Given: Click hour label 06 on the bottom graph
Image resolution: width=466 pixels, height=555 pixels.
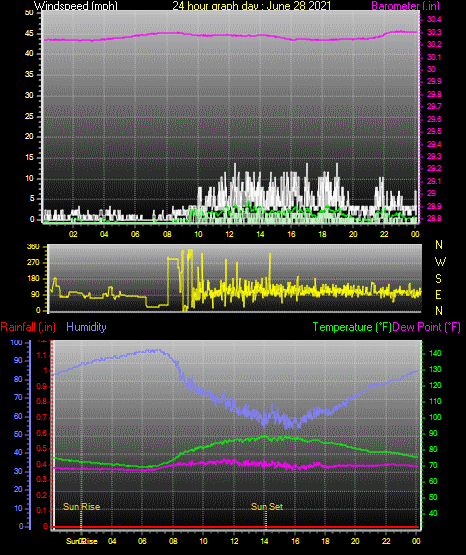Looking at the screenshot, I should pos(142,541).
